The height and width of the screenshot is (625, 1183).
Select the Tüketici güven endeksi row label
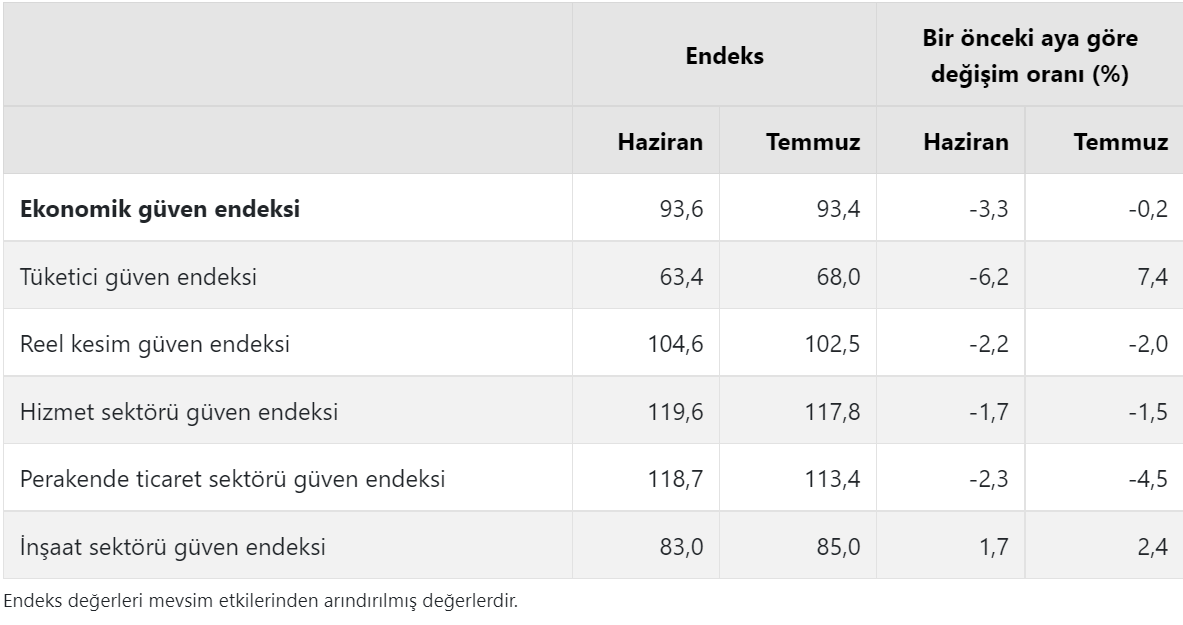tap(138, 277)
